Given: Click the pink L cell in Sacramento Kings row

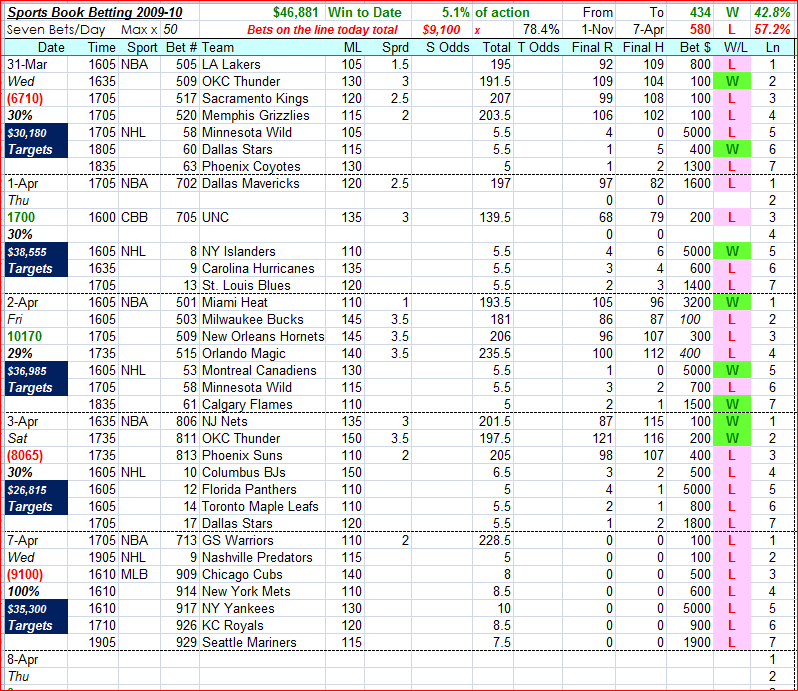Looking at the screenshot, I should tap(732, 98).
